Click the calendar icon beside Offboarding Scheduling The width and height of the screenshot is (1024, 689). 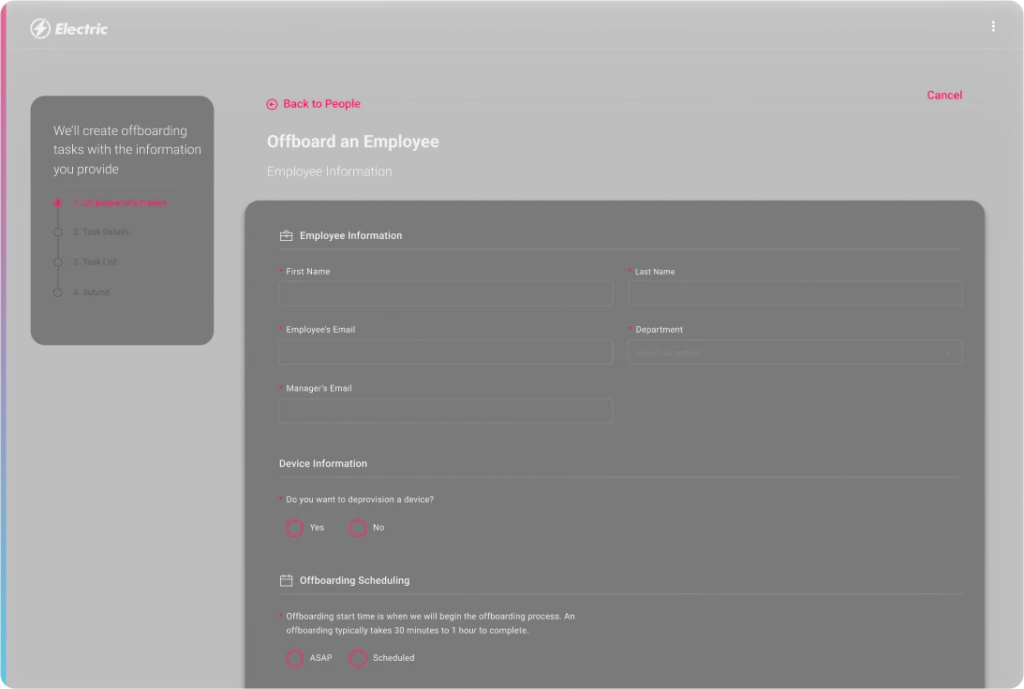(x=285, y=580)
